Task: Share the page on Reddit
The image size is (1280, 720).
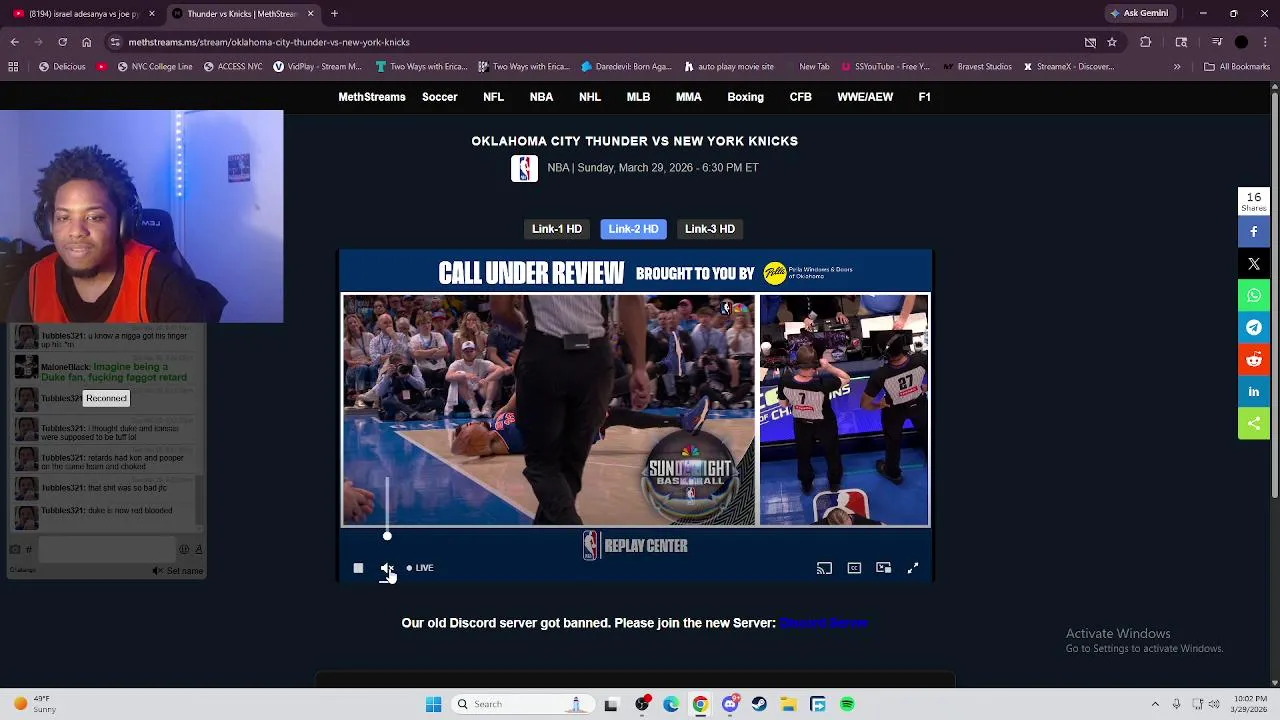Action: [x=1254, y=359]
